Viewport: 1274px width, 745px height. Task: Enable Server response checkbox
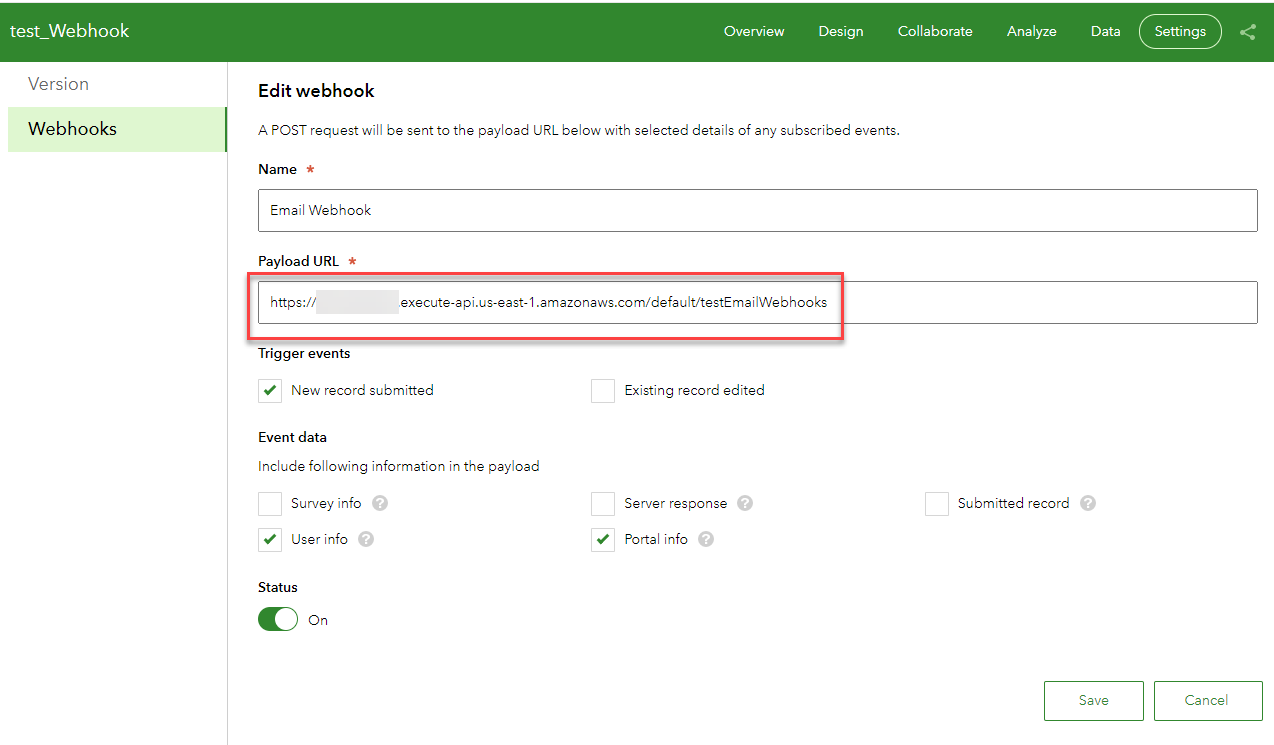click(603, 503)
